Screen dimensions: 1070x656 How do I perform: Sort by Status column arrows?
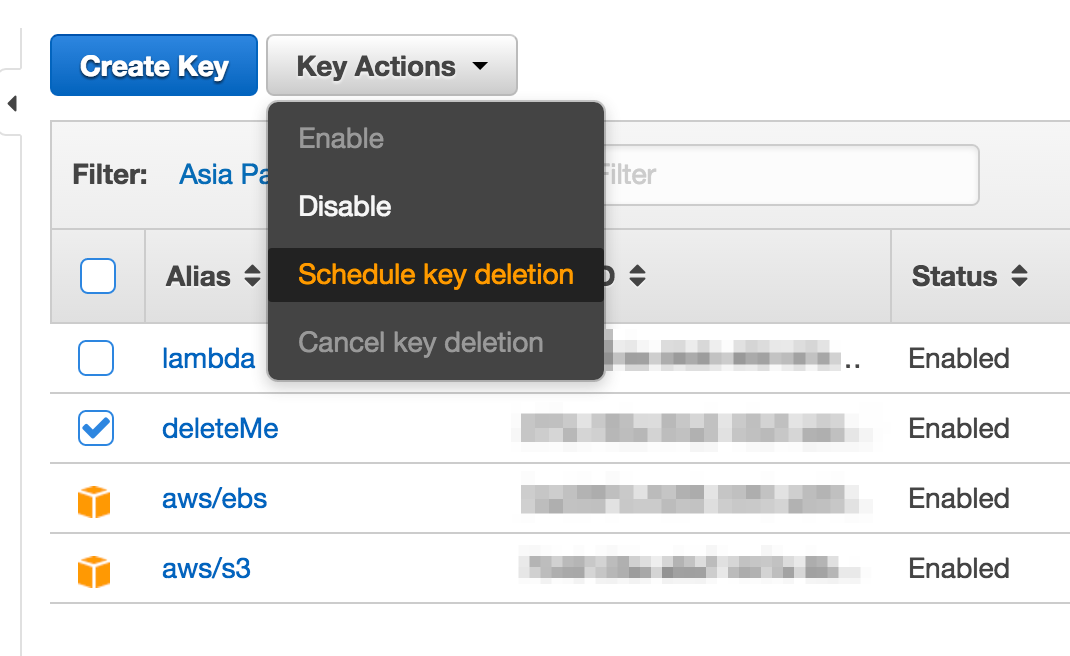click(x=1020, y=276)
